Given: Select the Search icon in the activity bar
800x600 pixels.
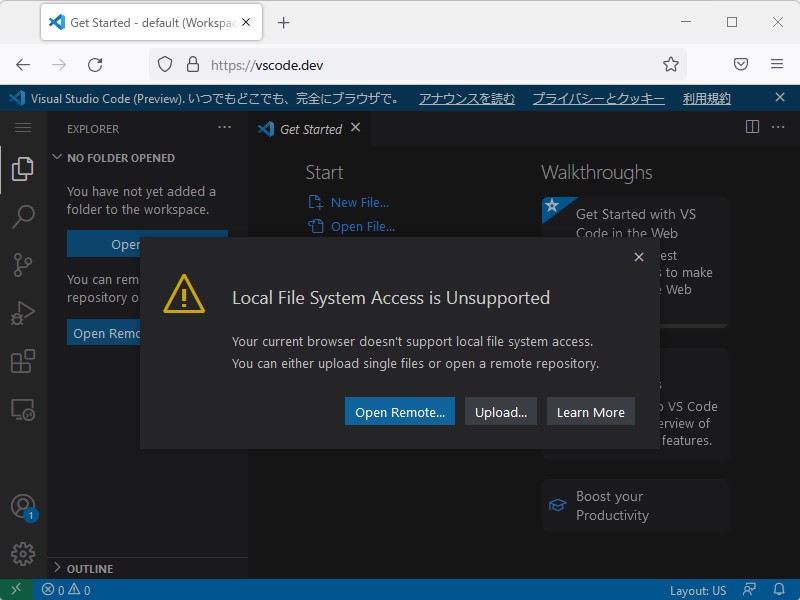Looking at the screenshot, I should (22, 217).
